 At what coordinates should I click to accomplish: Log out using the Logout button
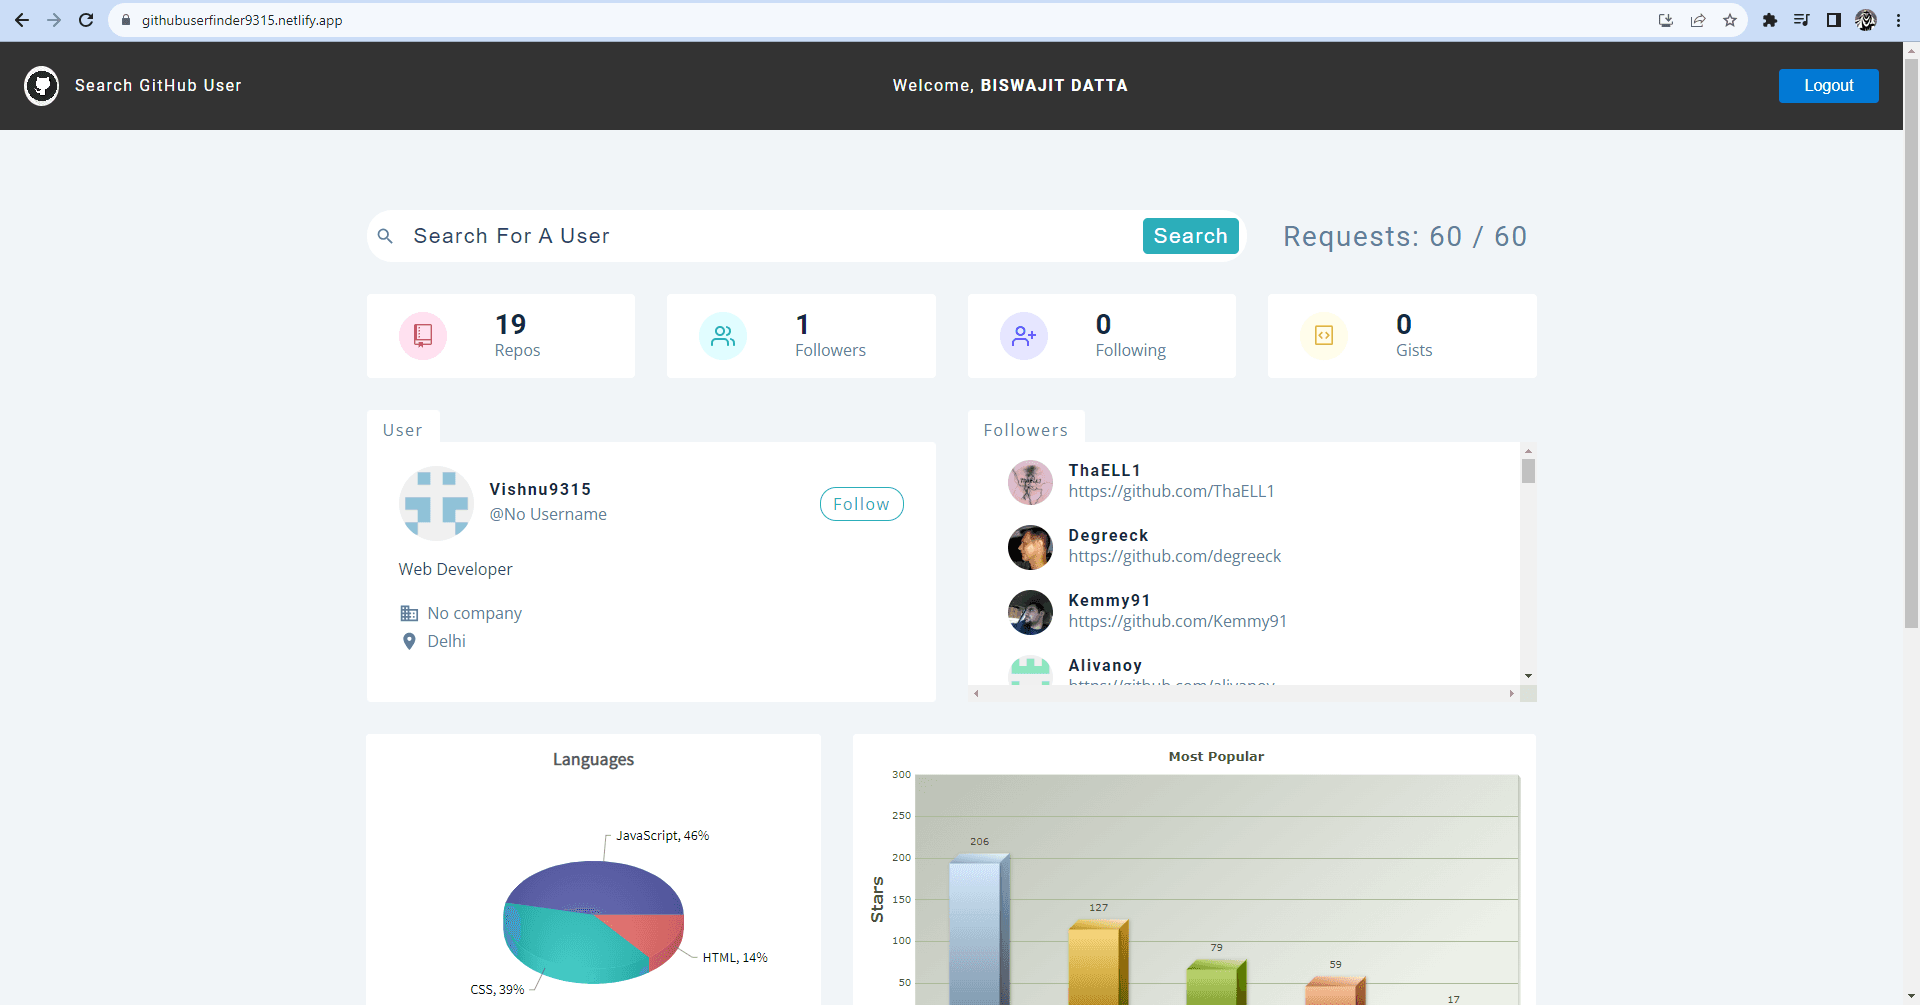1828,86
